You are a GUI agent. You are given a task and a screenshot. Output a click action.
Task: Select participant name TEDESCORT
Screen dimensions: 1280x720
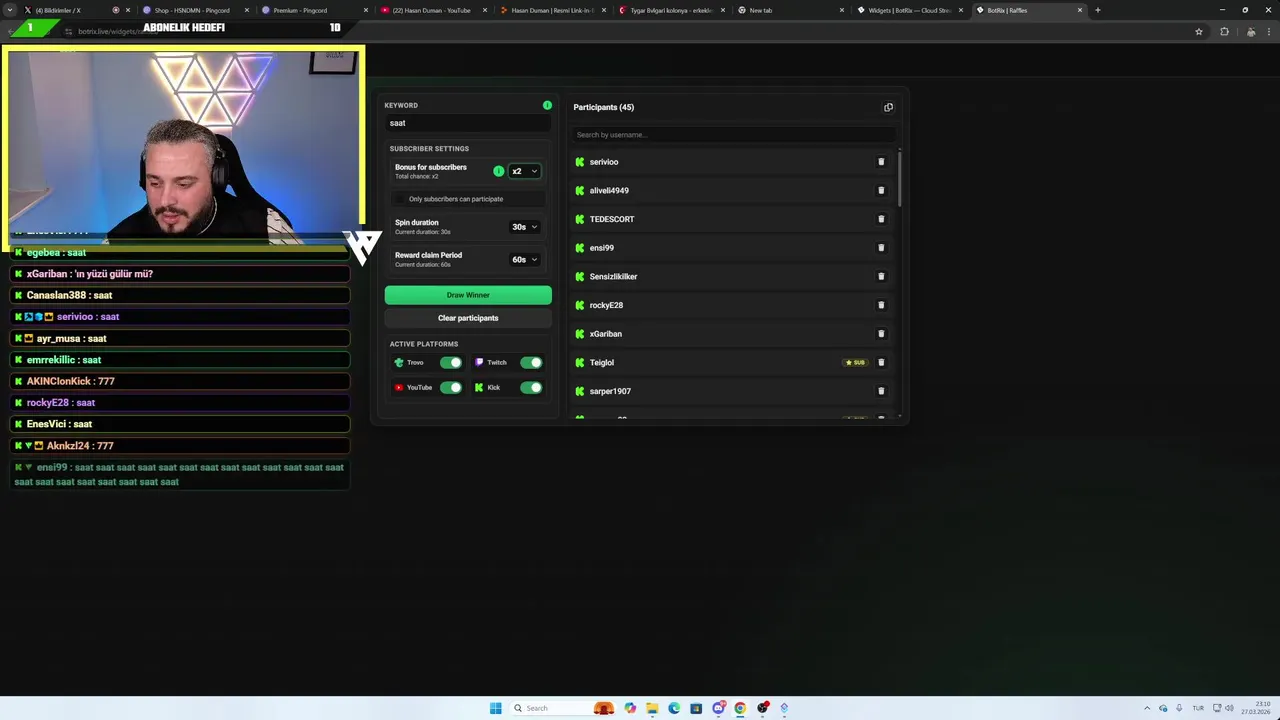(612, 219)
